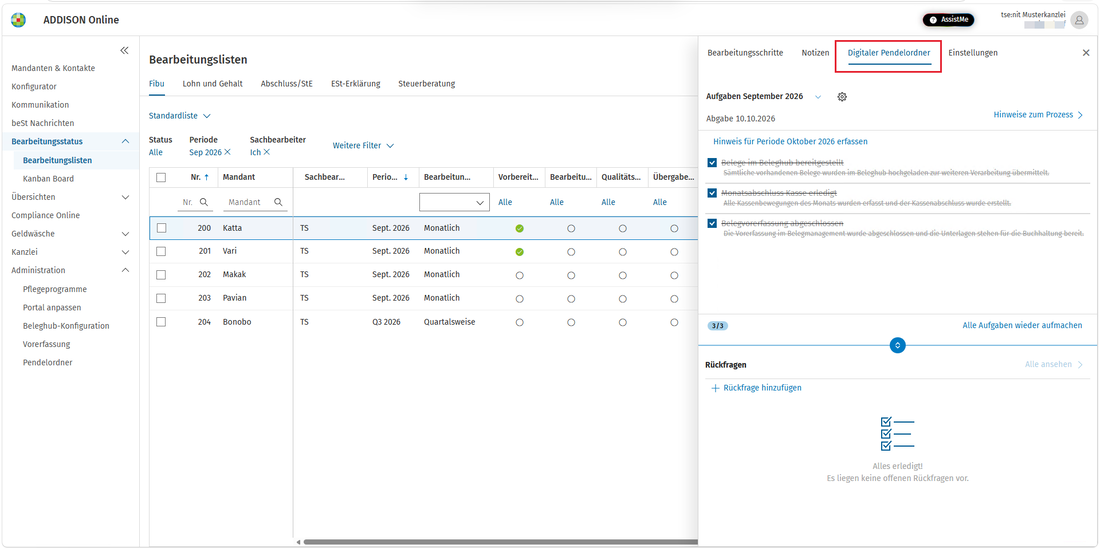Expand the Geldwäsche menu section

(126, 234)
